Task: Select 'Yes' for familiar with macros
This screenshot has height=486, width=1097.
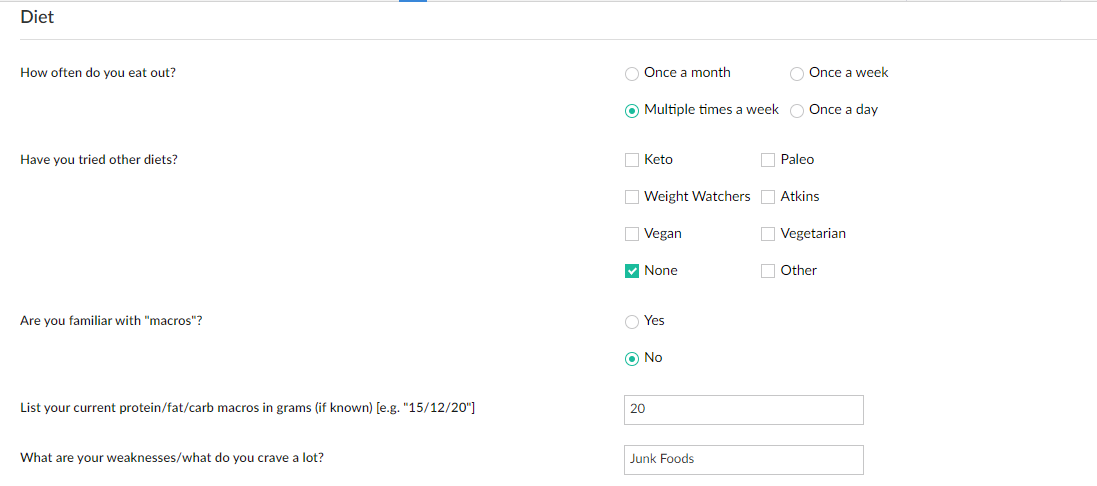Action: coord(632,321)
